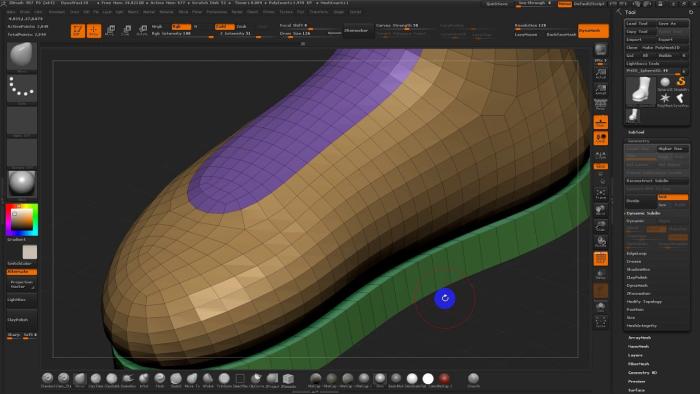Open the Brush menu
Screen dimensions: 700x394
click(x=25, y=12)
